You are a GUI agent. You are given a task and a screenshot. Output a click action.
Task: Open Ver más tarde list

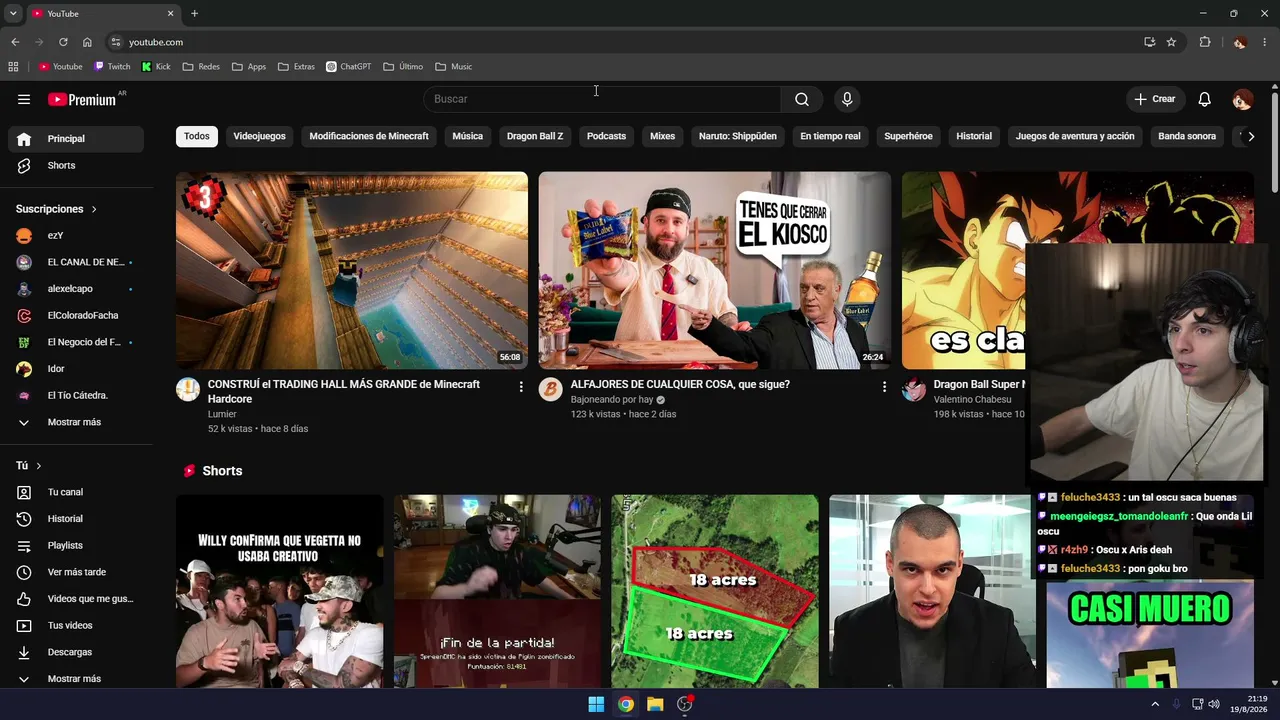pyautogui.click(x=76, y=572)
